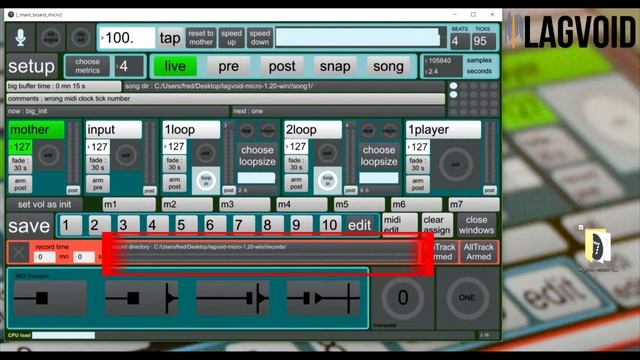The width and height of the screenshot is (640, 360).
Task: Click the fourth MIDI transport icon
Action: pyautogui.click(x=323, y=298)
